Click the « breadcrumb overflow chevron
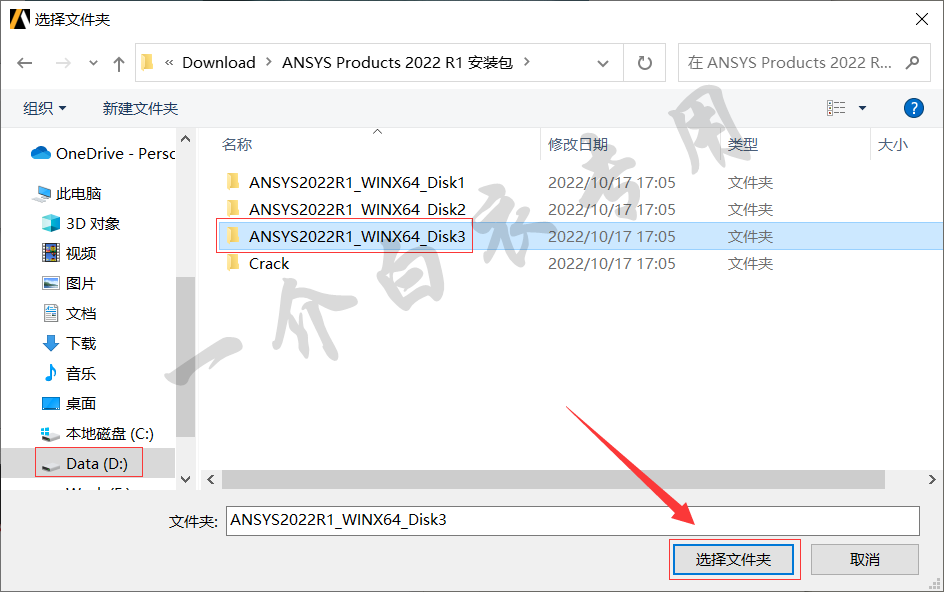This screenshot has height=592, width=944. tap(169, 62)
